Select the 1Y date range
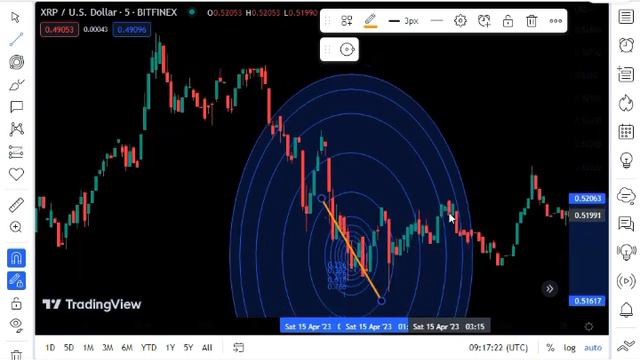 [x=170, y=348]
